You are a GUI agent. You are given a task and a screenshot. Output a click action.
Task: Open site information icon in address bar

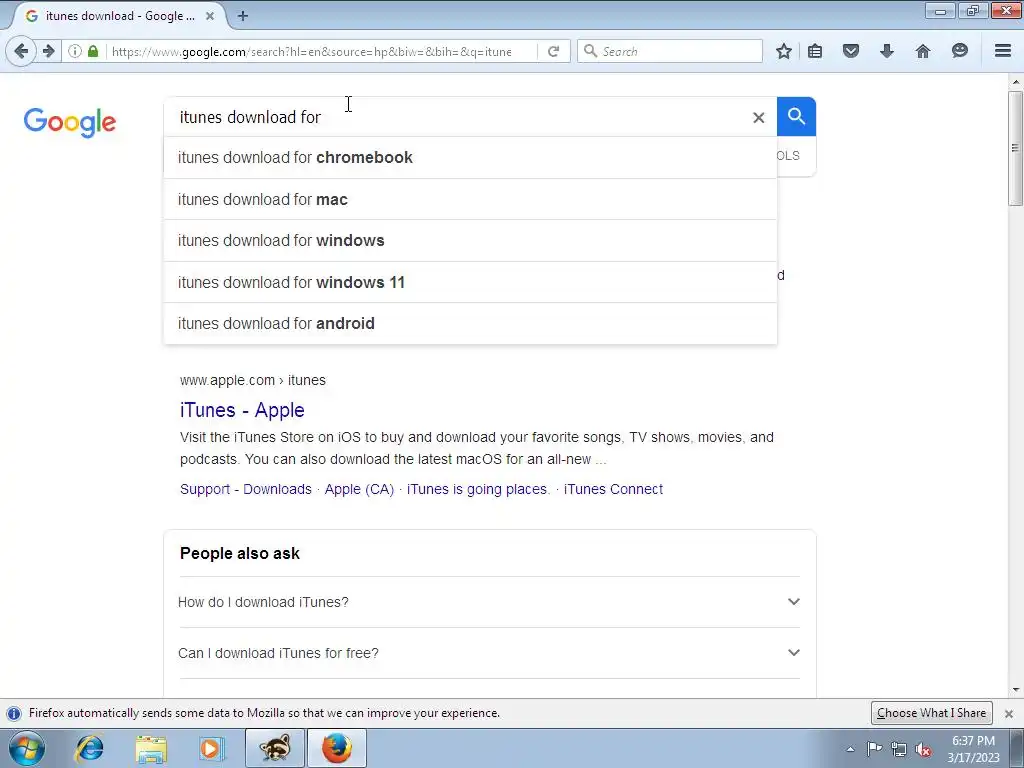click(75, 51)
